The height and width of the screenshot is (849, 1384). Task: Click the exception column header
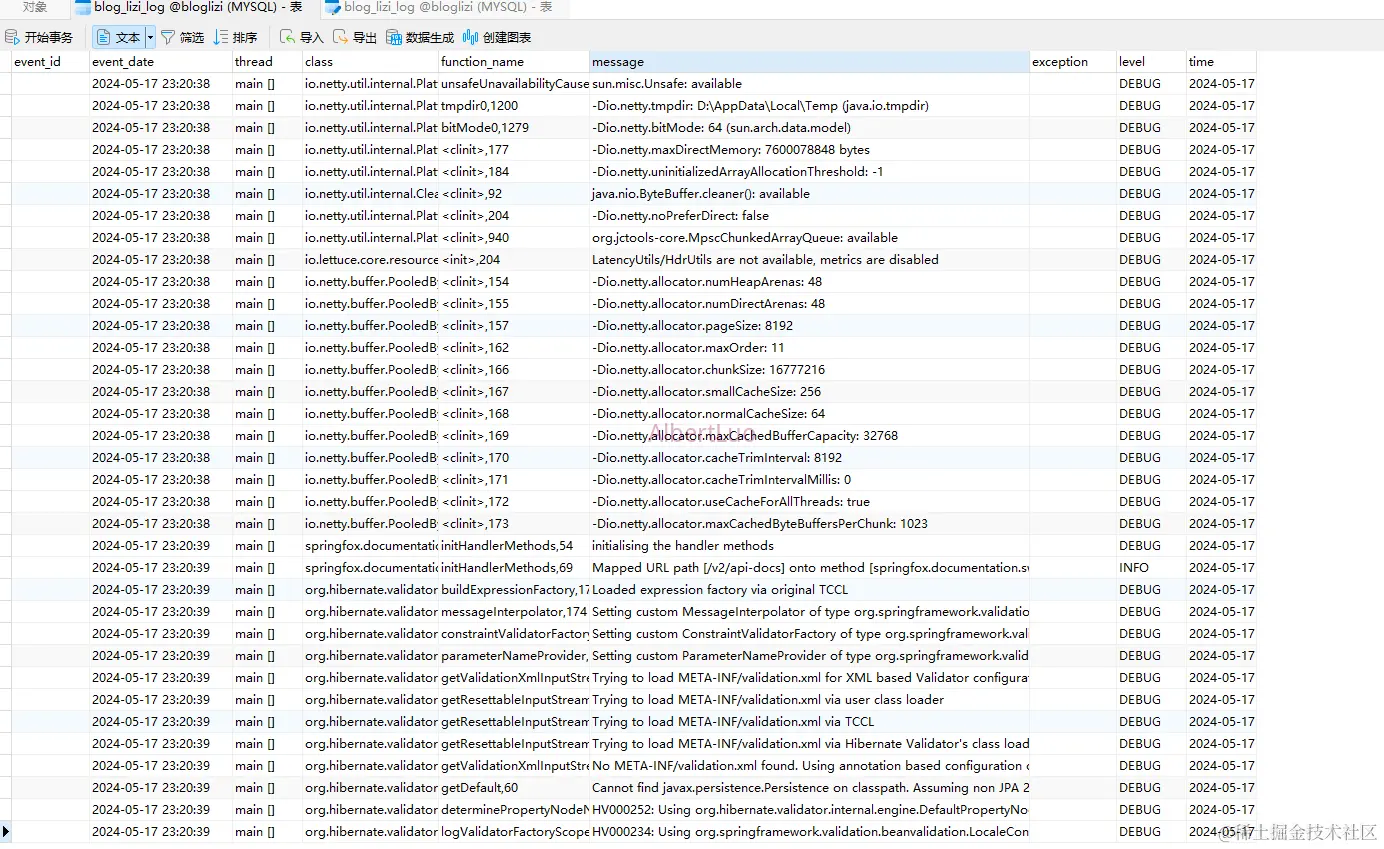click(1072, 62)
